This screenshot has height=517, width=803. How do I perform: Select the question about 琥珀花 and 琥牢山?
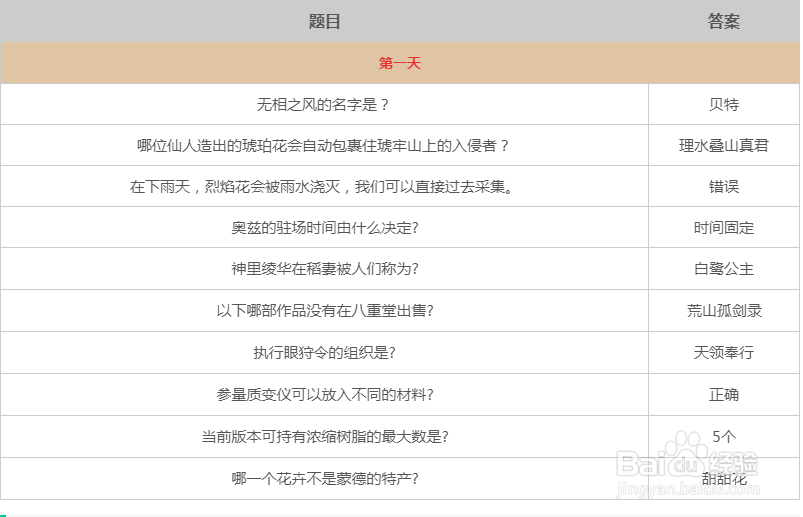324,145
